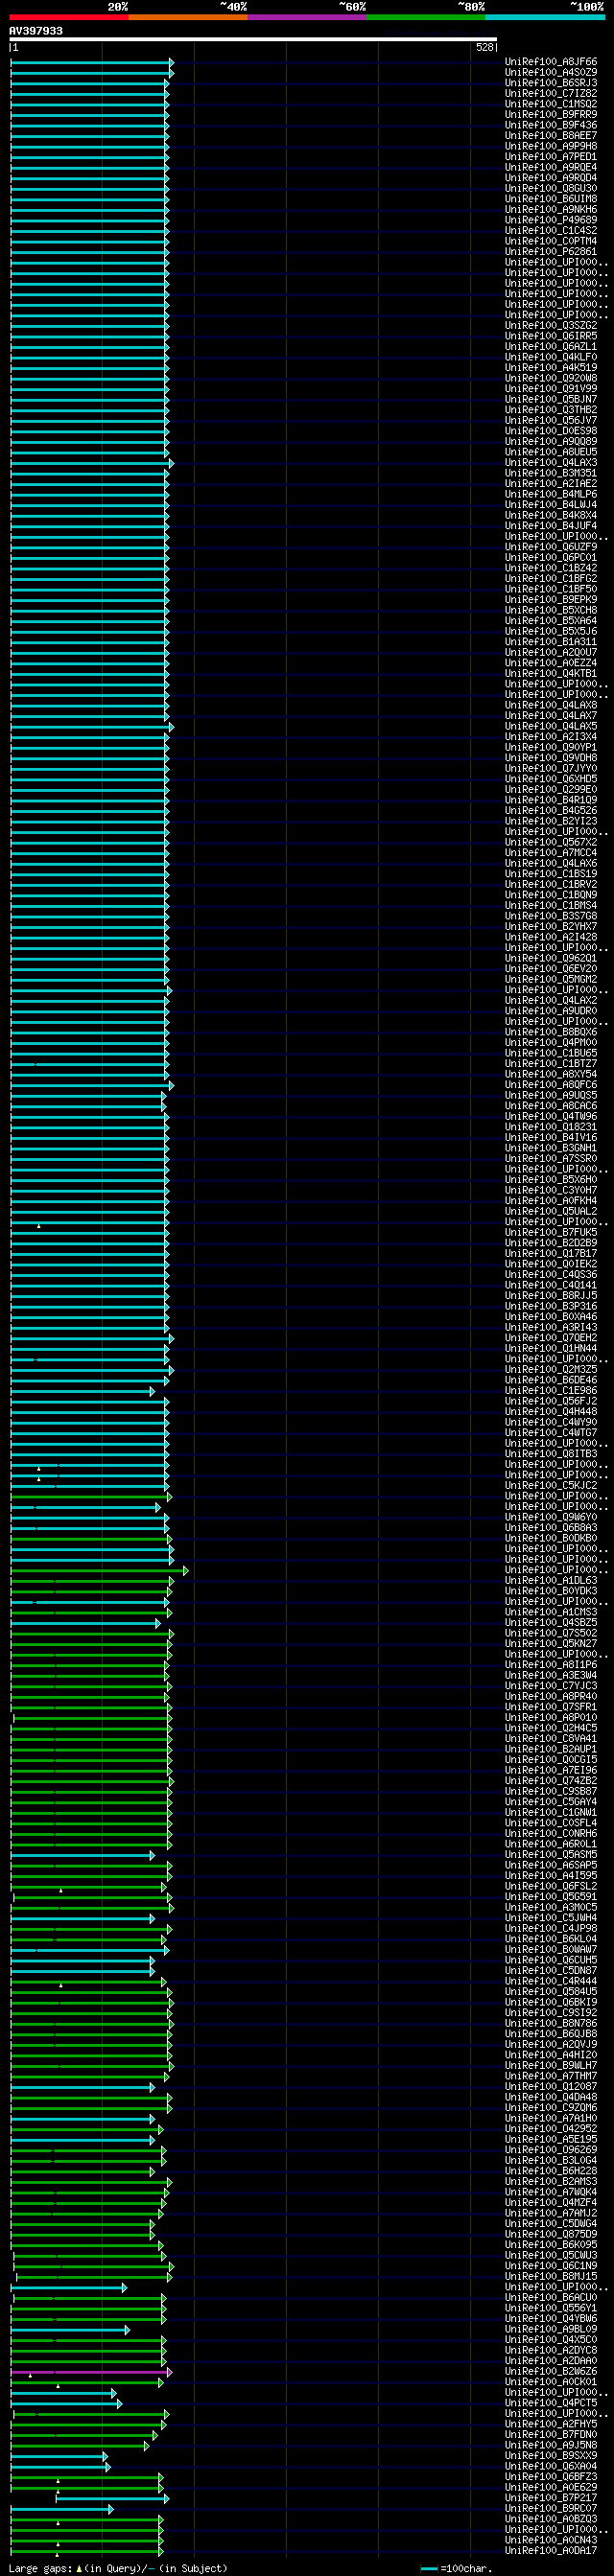Click hit label UniRef100_B7P217

551,2497
